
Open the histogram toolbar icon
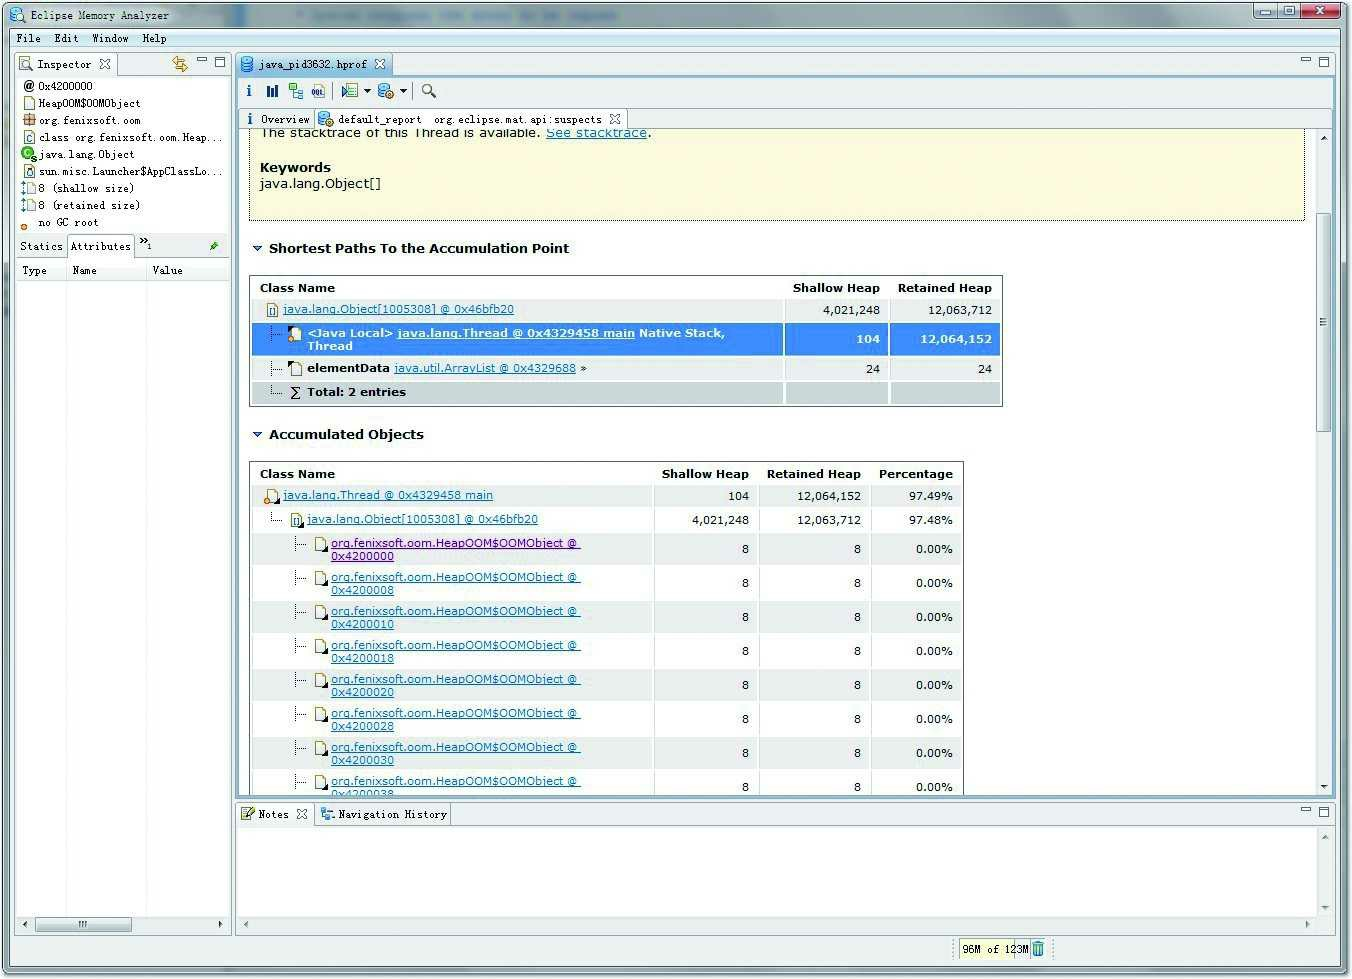272,91
